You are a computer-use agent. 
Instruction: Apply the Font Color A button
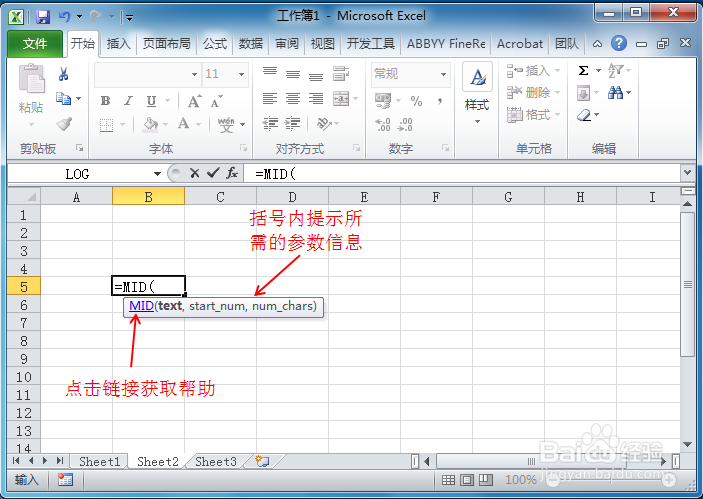(183, 123)
